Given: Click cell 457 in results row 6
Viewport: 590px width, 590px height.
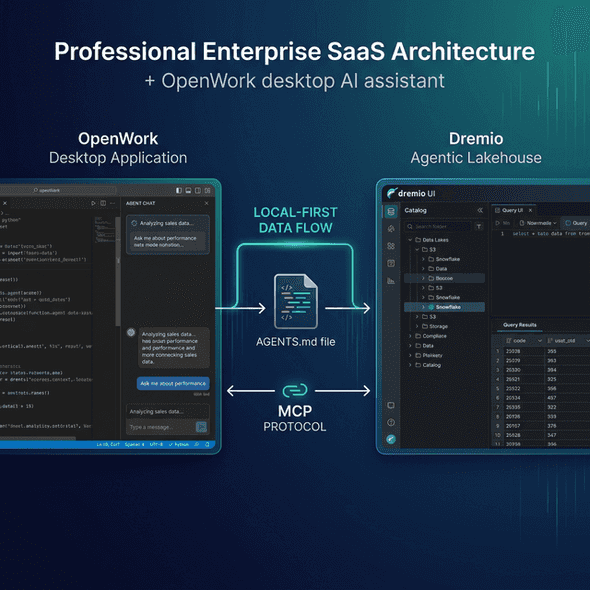Looking at the screenshot, I should click(x=567, y=398).
